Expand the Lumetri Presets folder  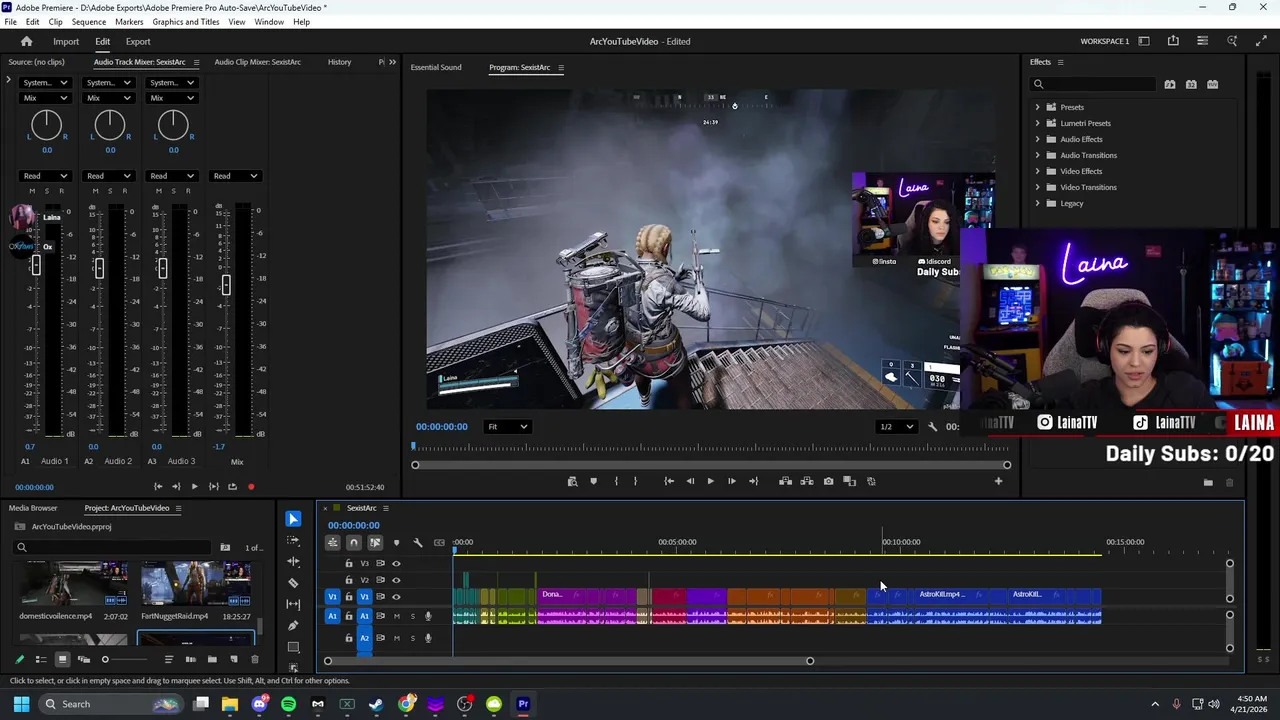tap(1037, 123)
